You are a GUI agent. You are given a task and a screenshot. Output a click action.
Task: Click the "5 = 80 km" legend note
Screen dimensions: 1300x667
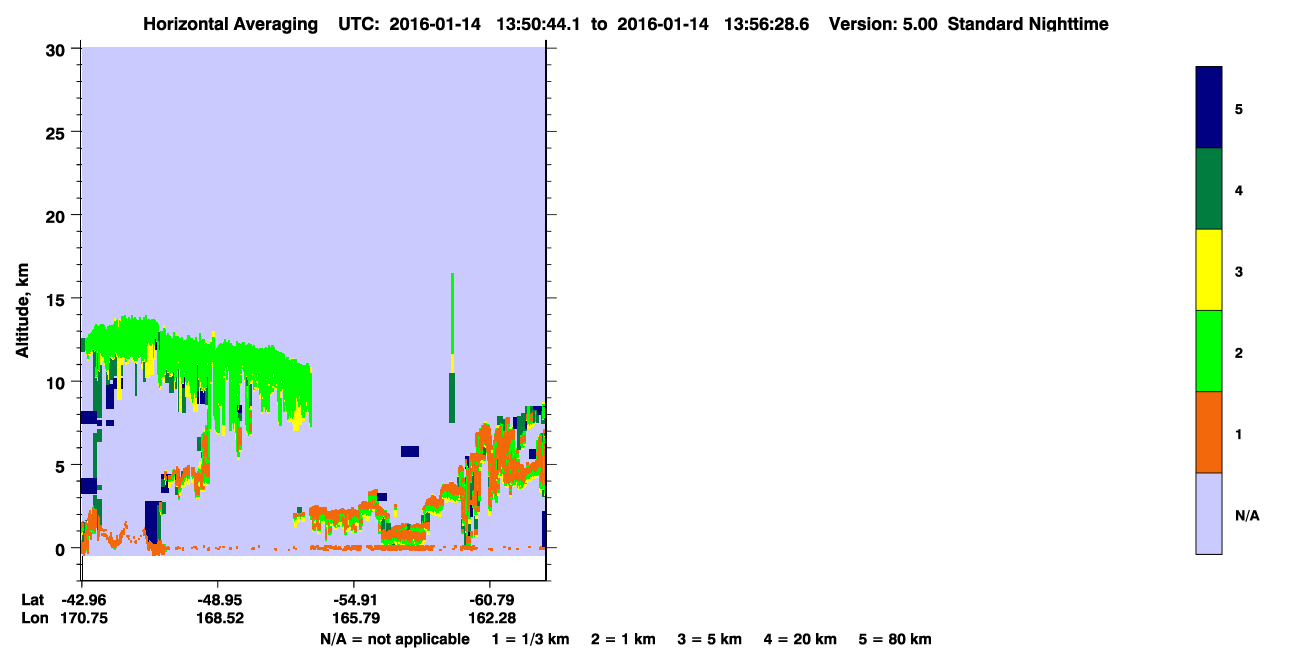pyautogui.click(x=895, y=639)
